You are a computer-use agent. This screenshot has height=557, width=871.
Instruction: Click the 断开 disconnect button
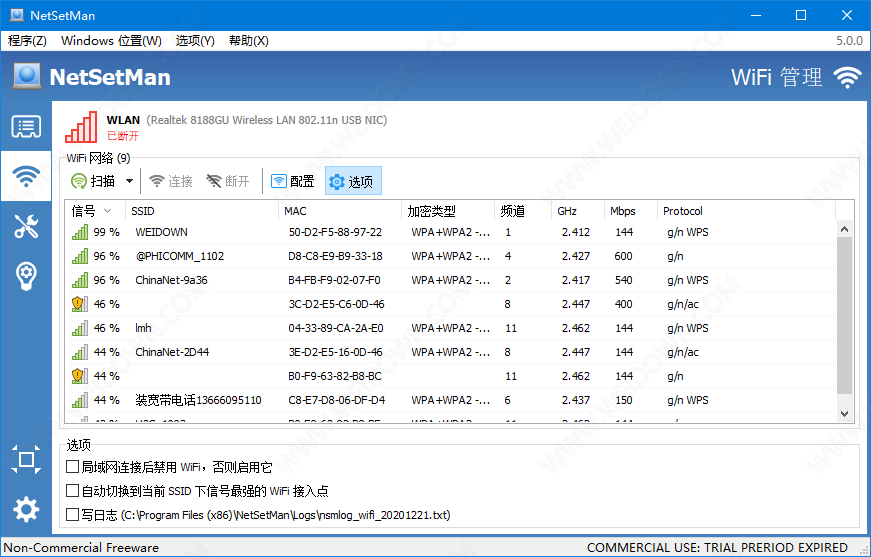228,181
